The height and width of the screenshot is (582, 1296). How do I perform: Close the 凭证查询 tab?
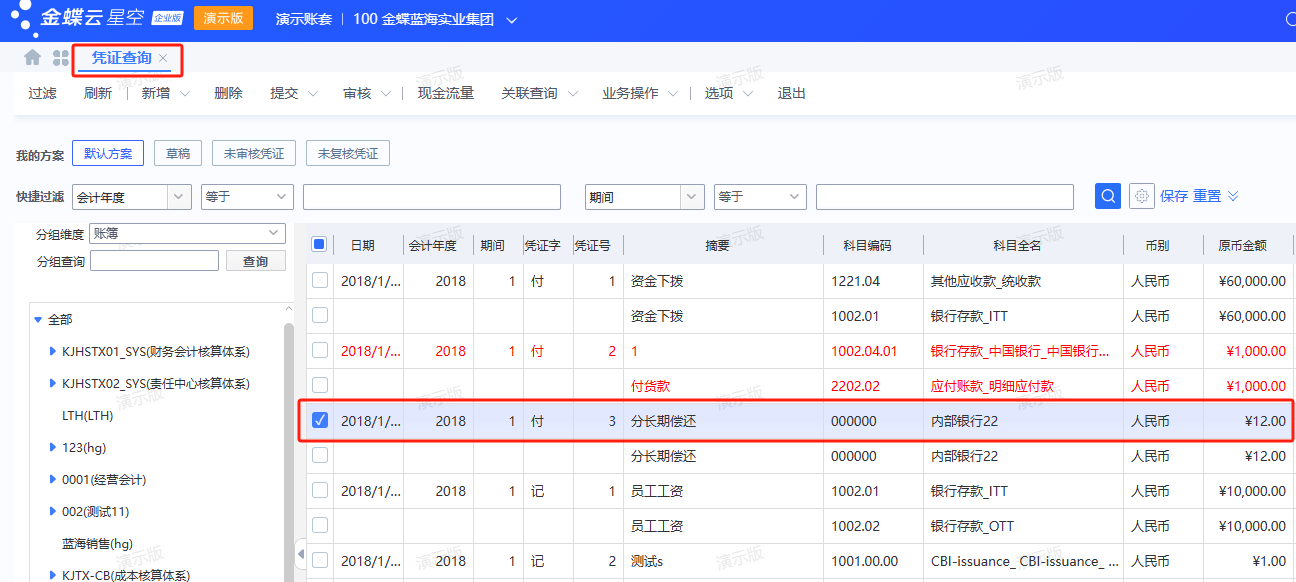pyautogui.click(x=164, y=59)
